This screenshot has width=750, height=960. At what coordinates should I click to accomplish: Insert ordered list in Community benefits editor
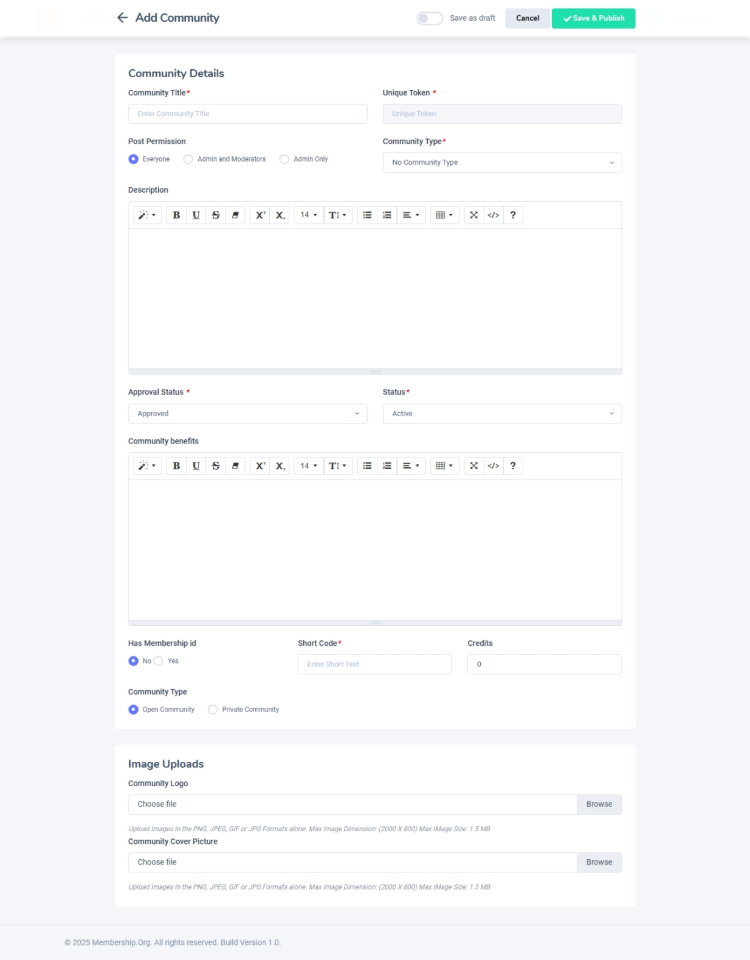pyautogui.click(x=387, y=466)
